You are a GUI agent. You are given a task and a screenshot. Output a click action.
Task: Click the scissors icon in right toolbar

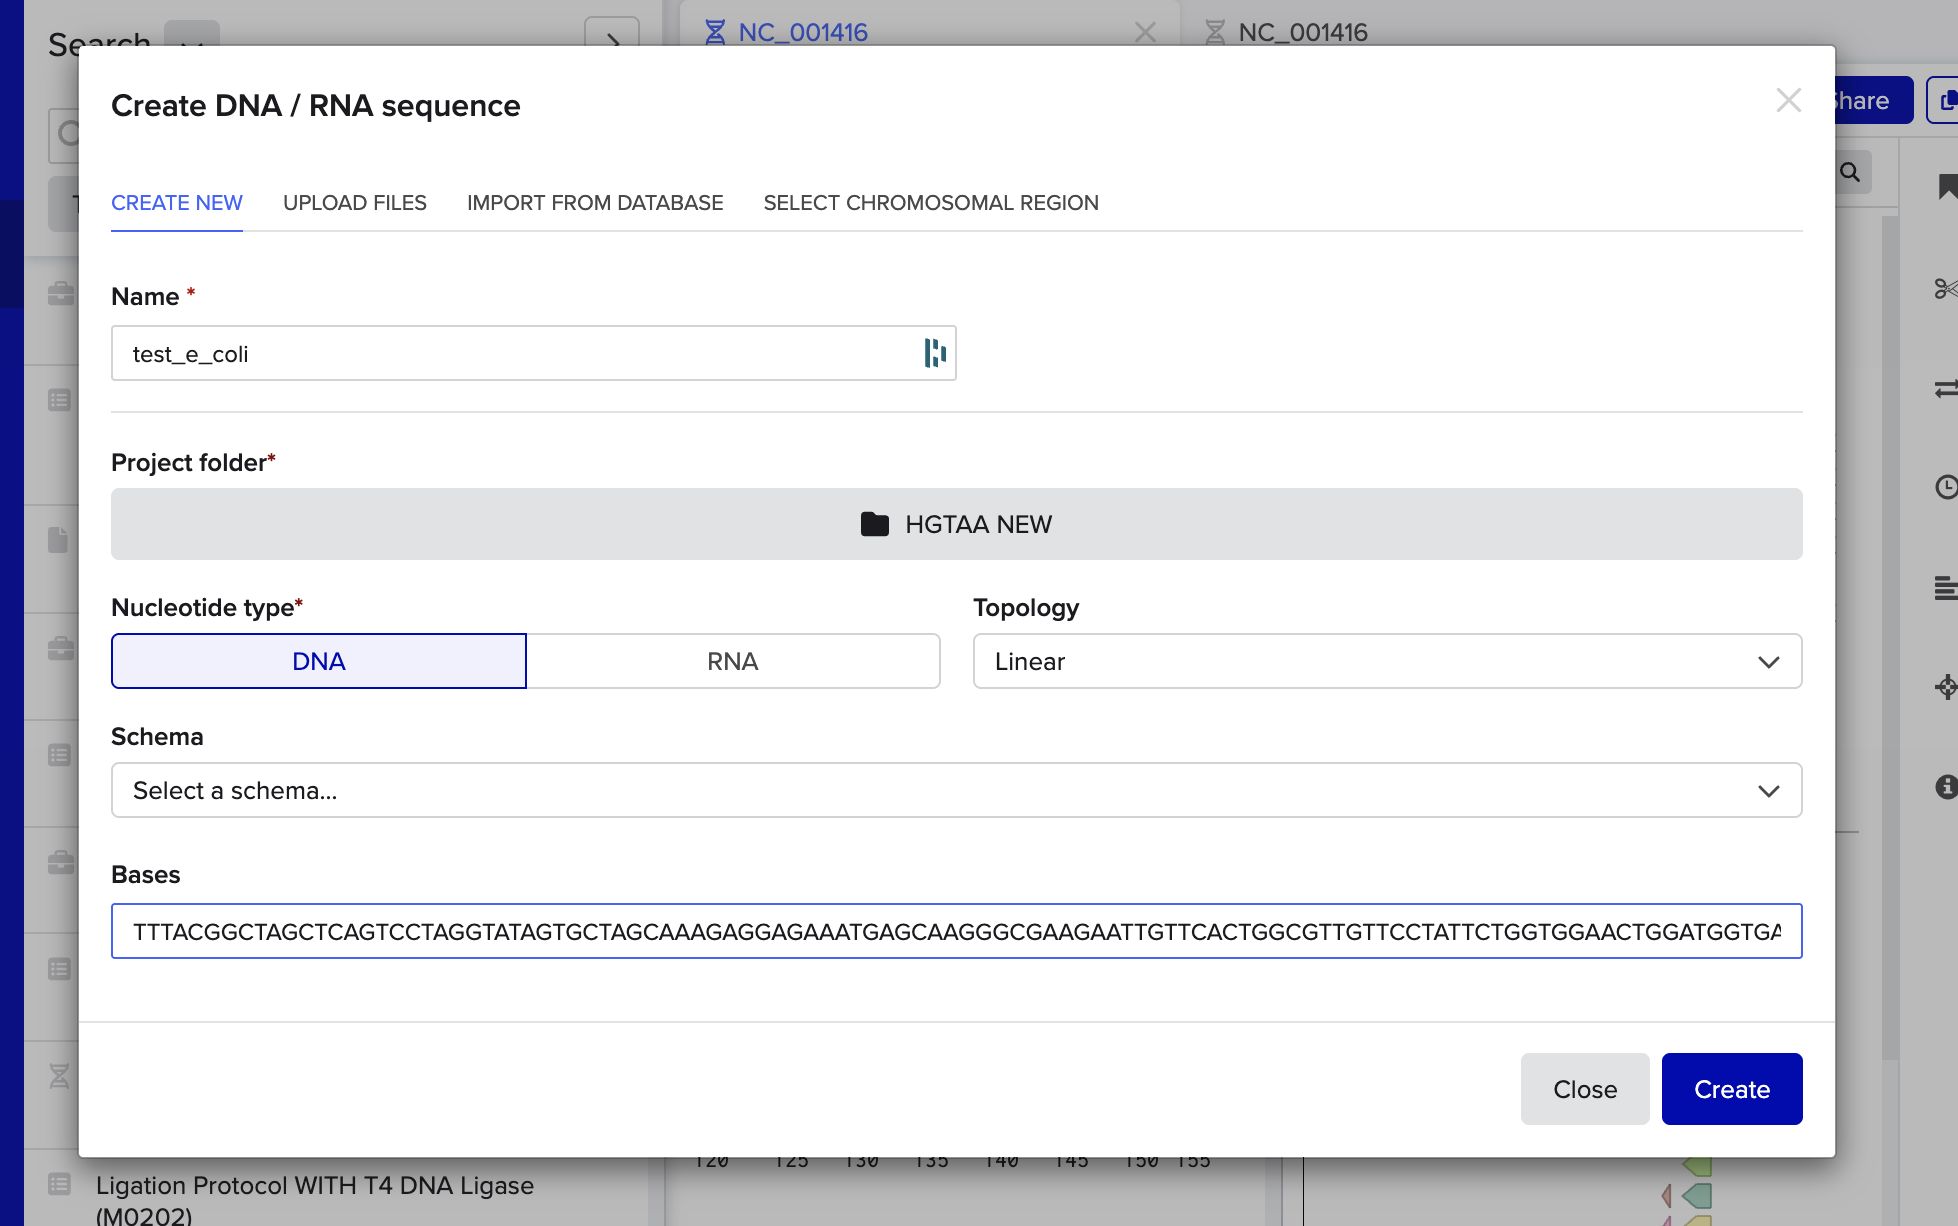tap(1944, 289)
